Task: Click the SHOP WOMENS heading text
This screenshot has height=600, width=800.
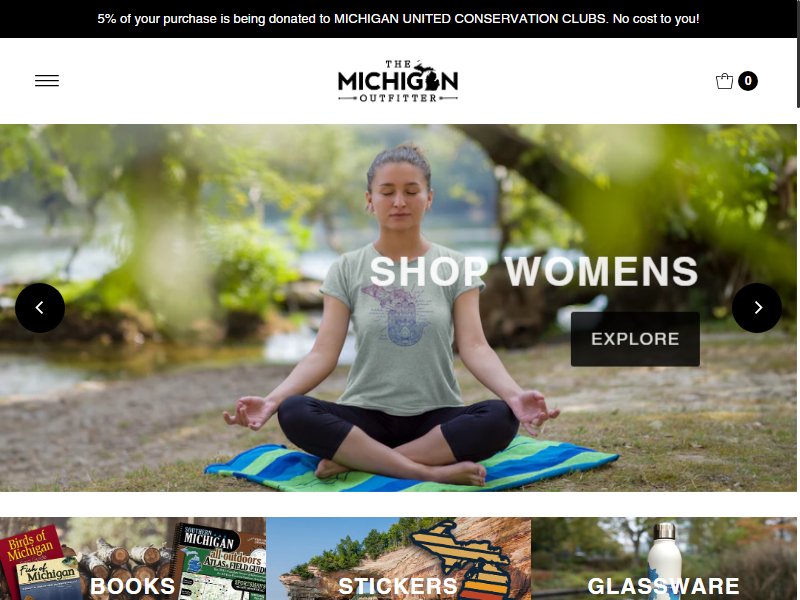Action: coord(534,271)
